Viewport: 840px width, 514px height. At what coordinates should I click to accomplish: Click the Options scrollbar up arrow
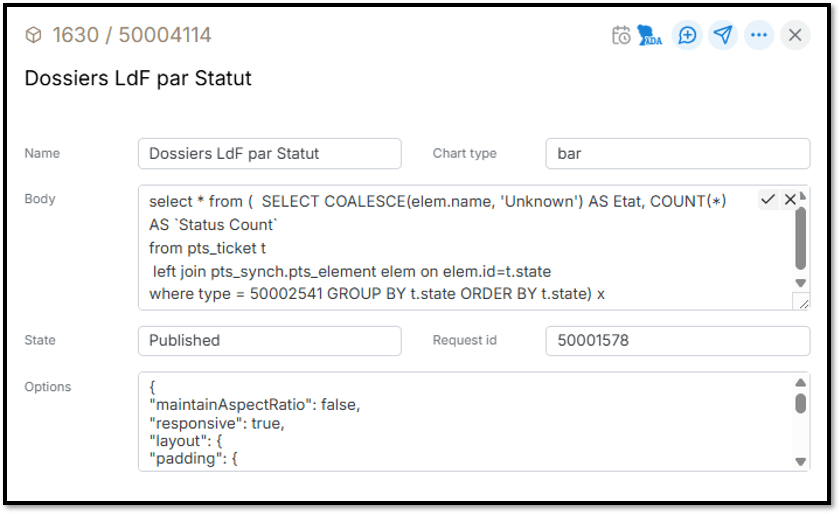(x=800, y=383)
